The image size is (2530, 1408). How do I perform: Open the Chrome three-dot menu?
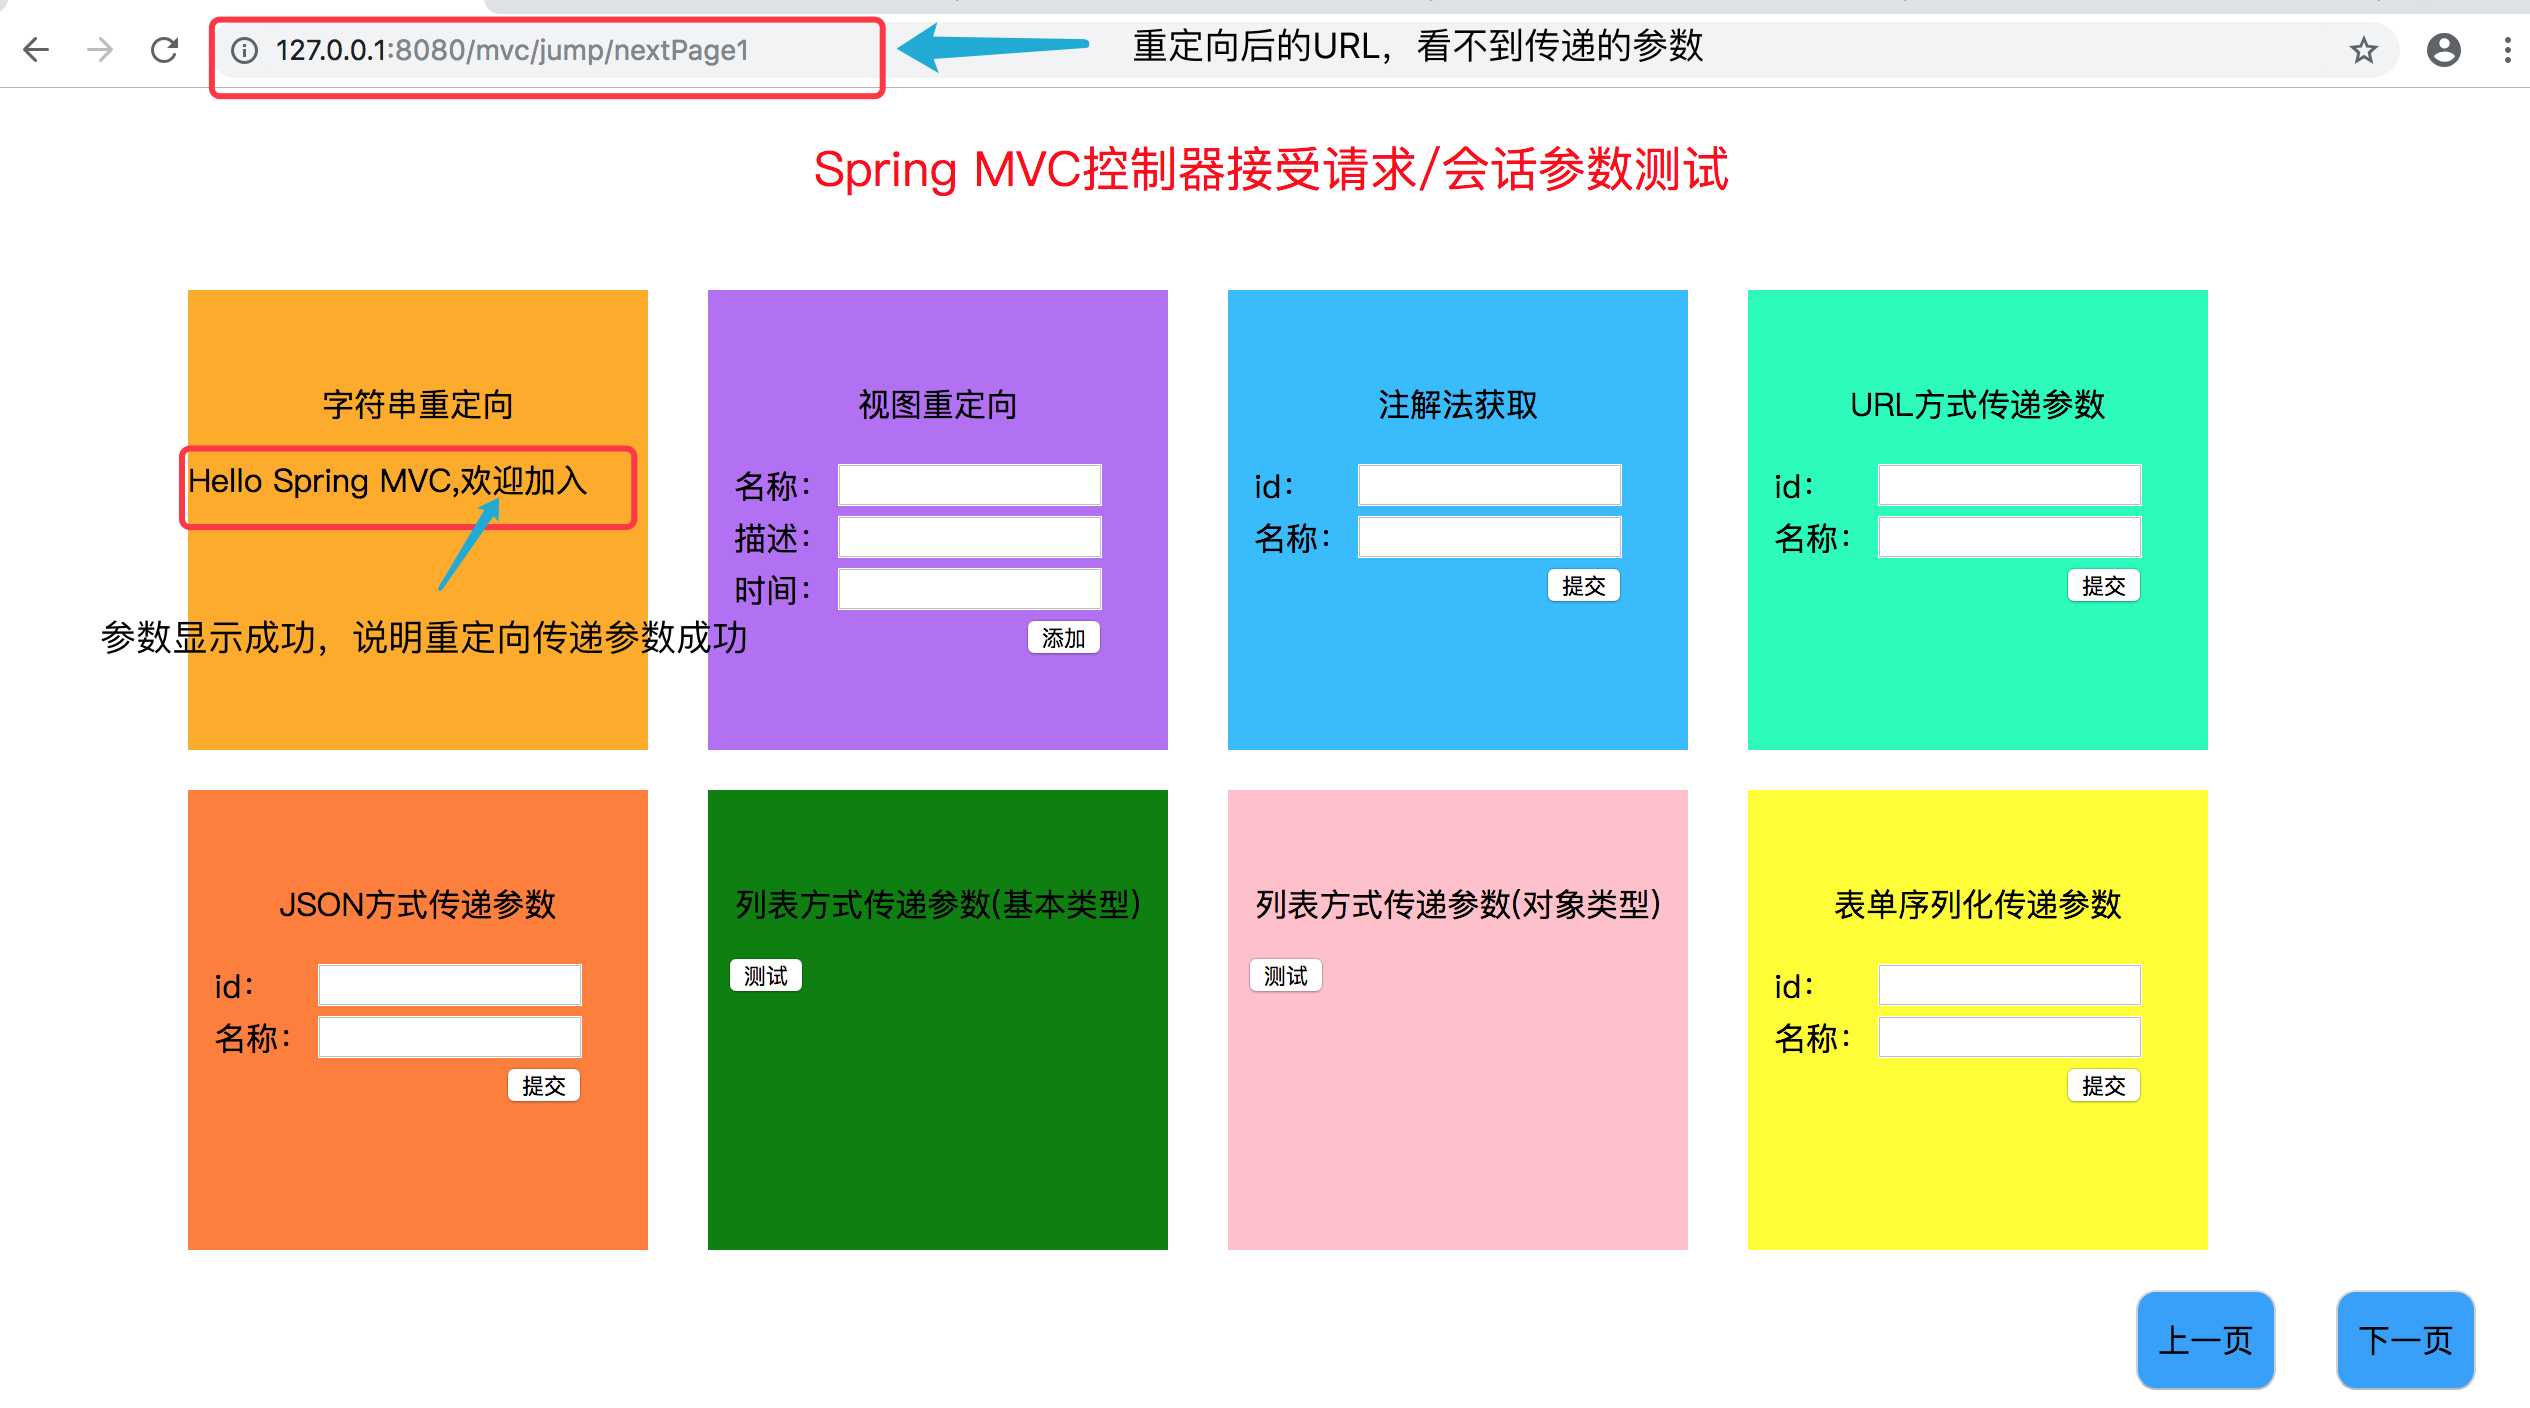click(x=2507, y=50)
